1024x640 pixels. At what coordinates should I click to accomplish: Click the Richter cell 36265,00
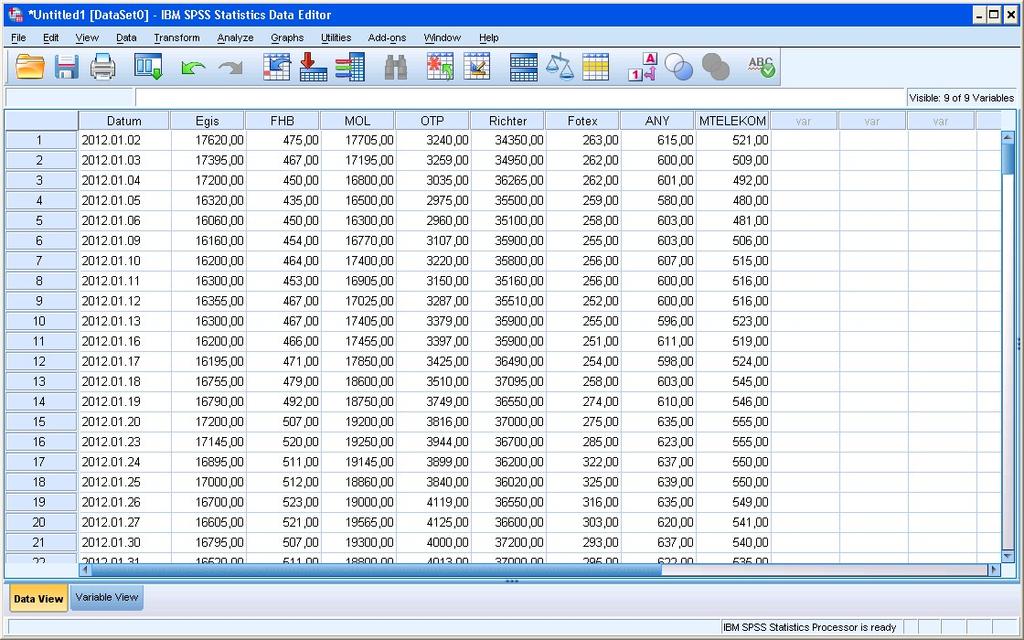509,180
